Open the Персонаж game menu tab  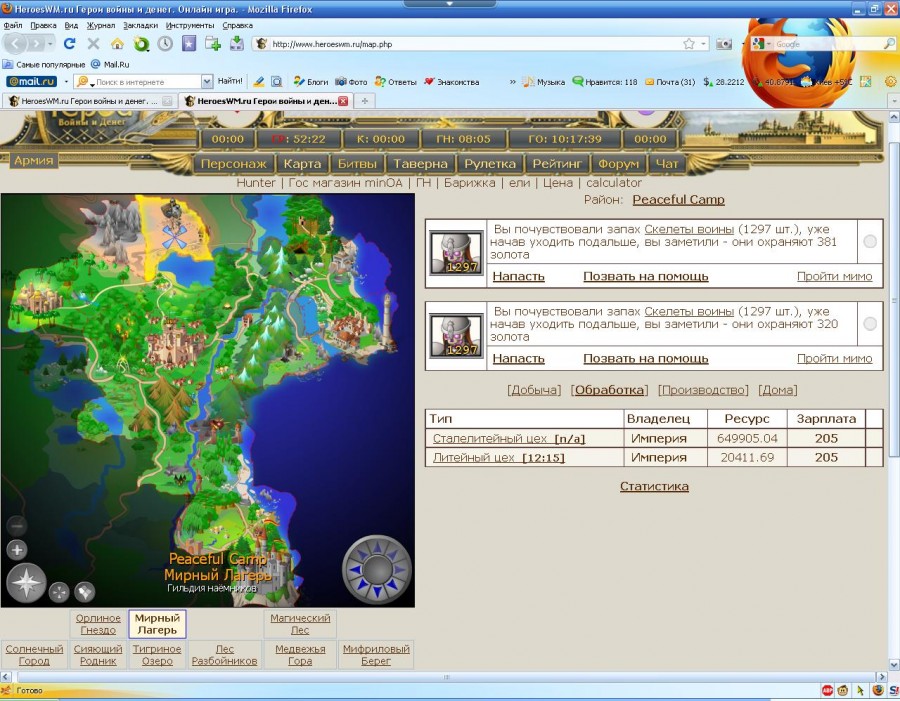coord(234,164)
